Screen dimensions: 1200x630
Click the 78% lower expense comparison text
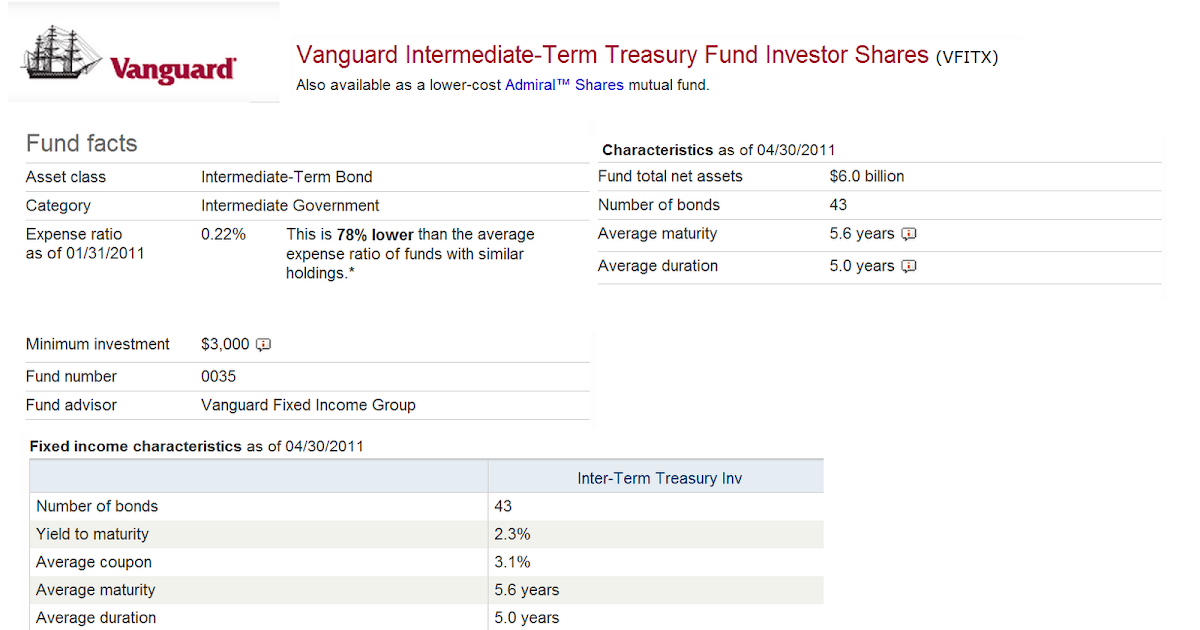click(375, 234)
